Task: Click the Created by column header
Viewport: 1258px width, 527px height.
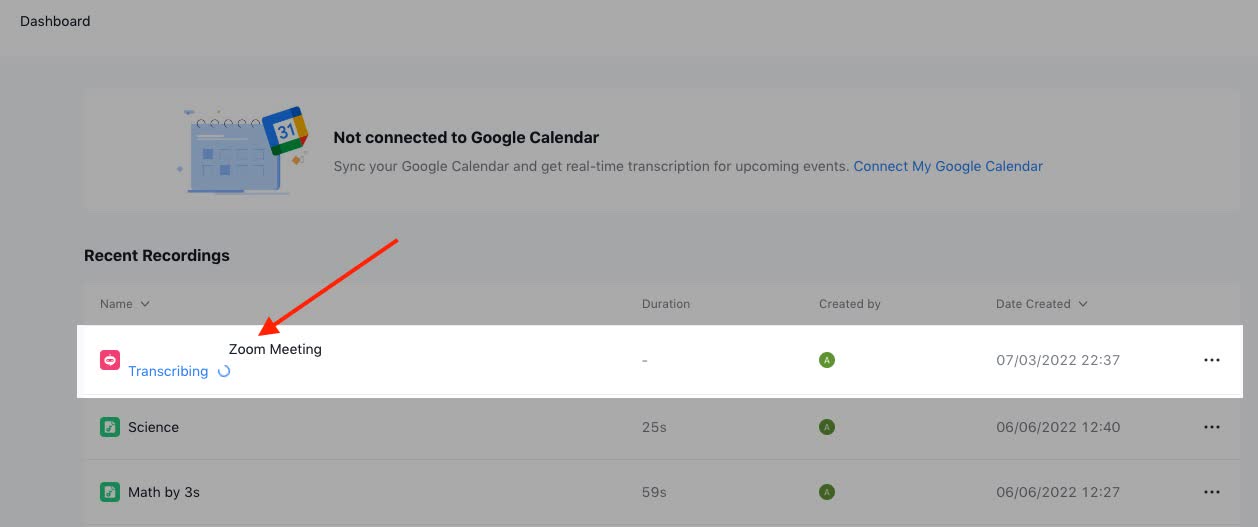Action: coord(850,304)
